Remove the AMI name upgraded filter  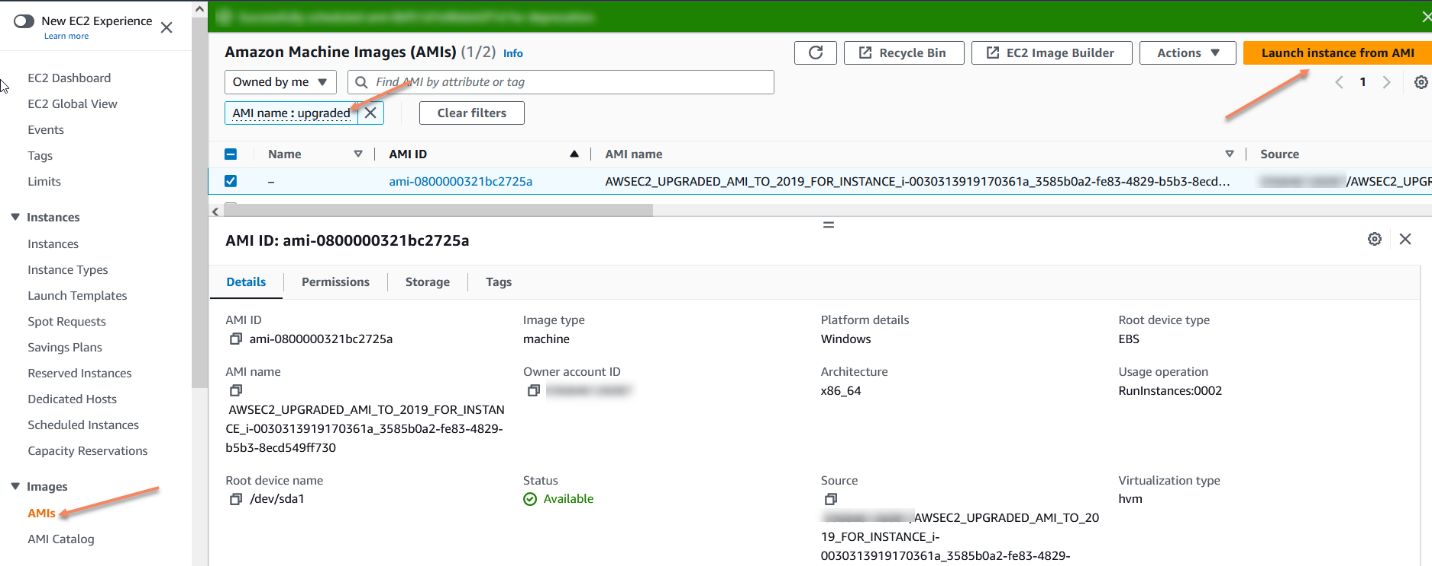(370, 113)
